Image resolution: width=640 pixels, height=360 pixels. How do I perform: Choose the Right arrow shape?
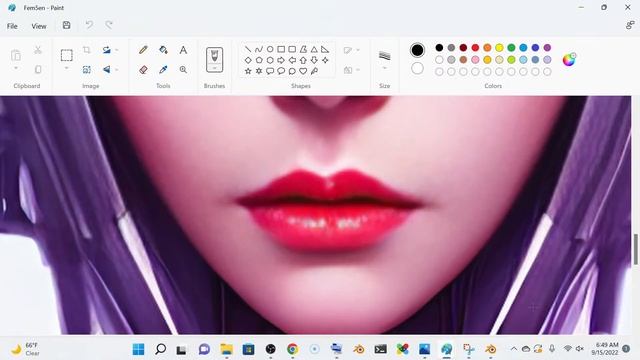(281, 60)
